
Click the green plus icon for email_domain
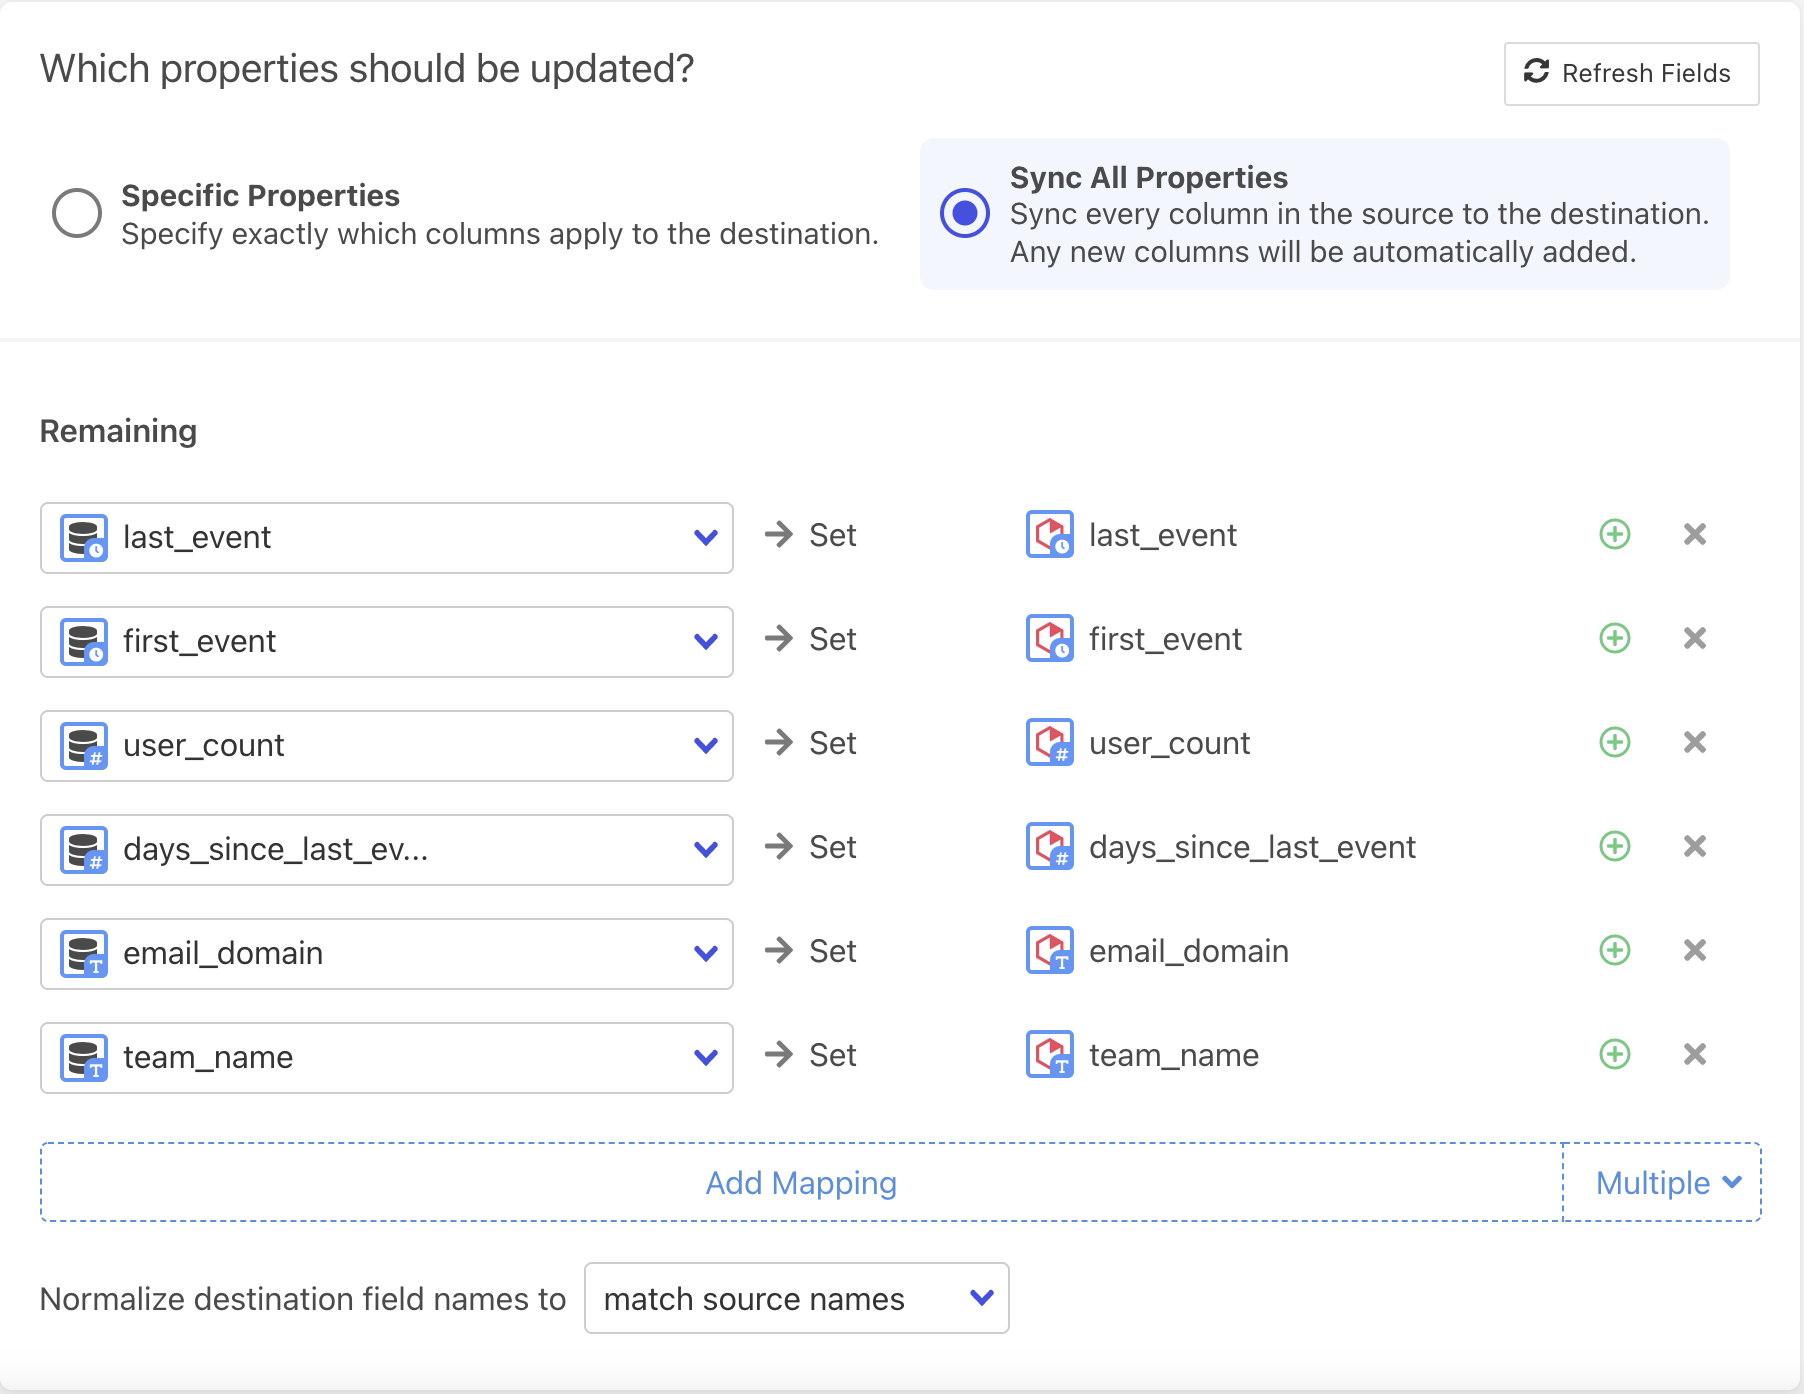(x=1614, y=951)
